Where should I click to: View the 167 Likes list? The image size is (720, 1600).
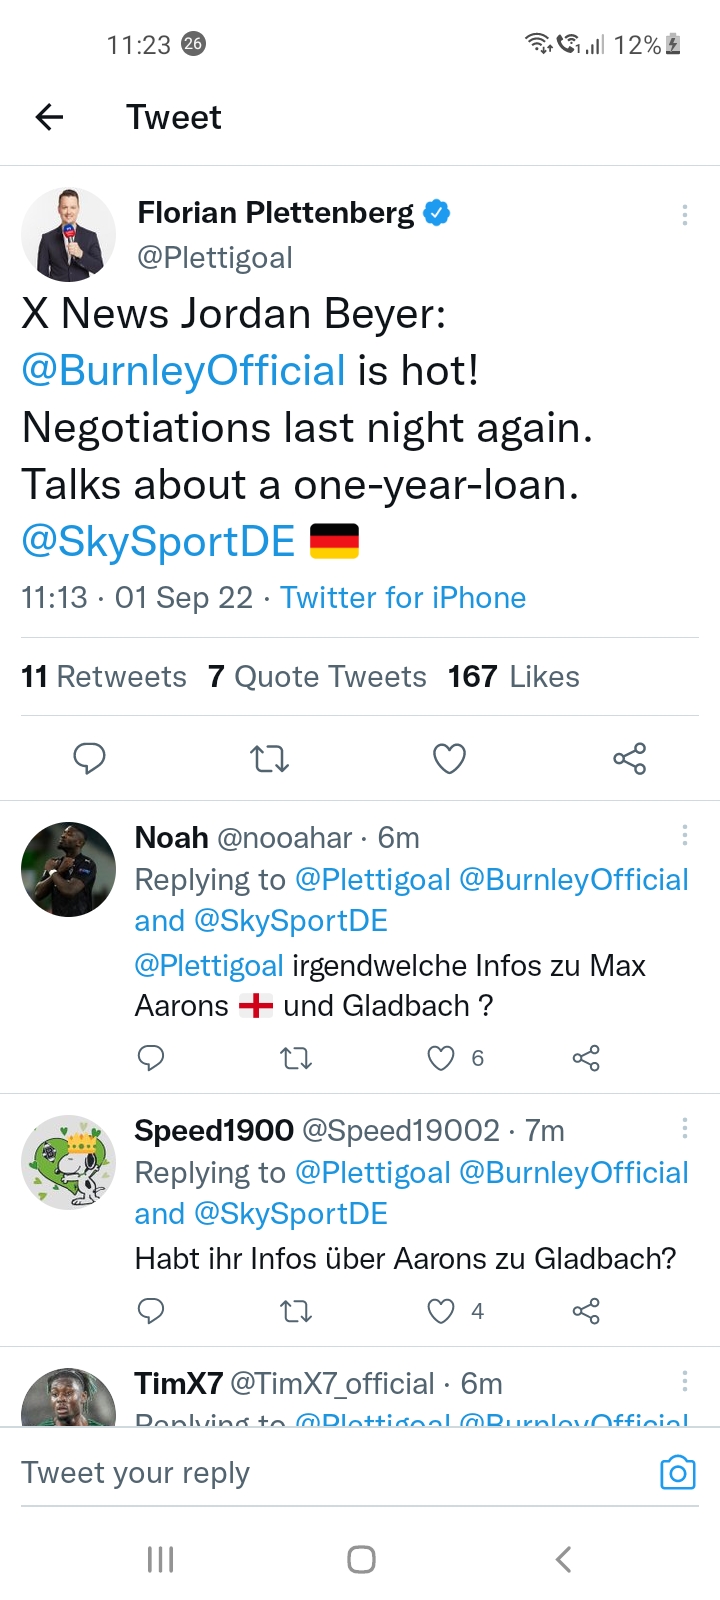513,677
